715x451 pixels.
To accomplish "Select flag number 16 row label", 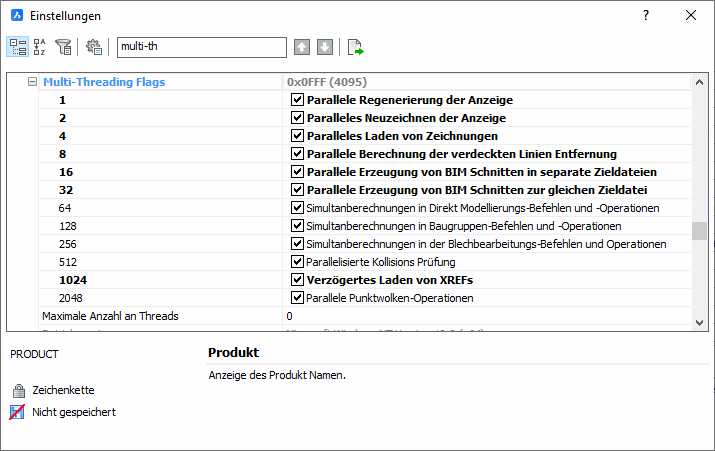I will click(x=66, y=172).
